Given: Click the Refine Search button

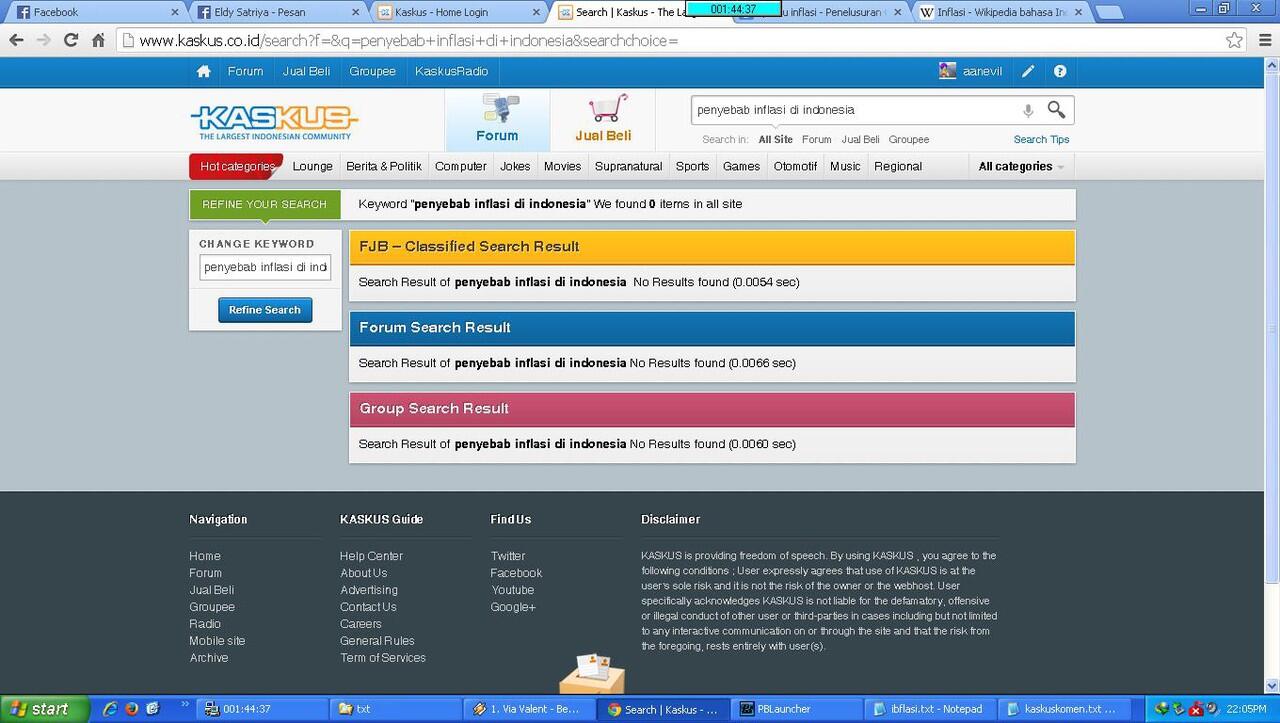Looking at the screenshot, I should point(265,310).
